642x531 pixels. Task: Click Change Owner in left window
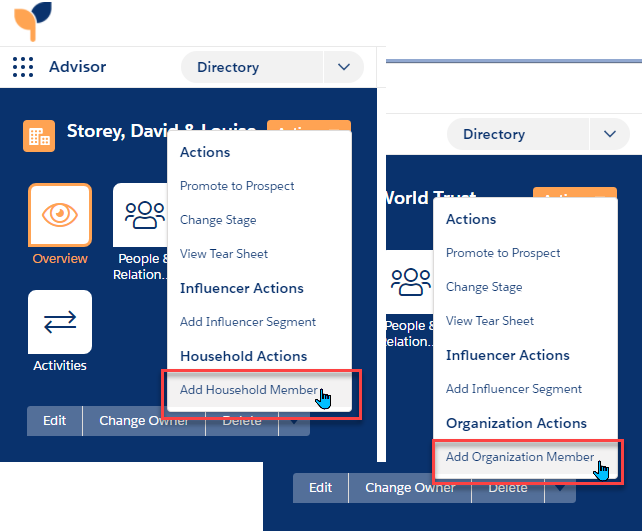click(144, 421)
